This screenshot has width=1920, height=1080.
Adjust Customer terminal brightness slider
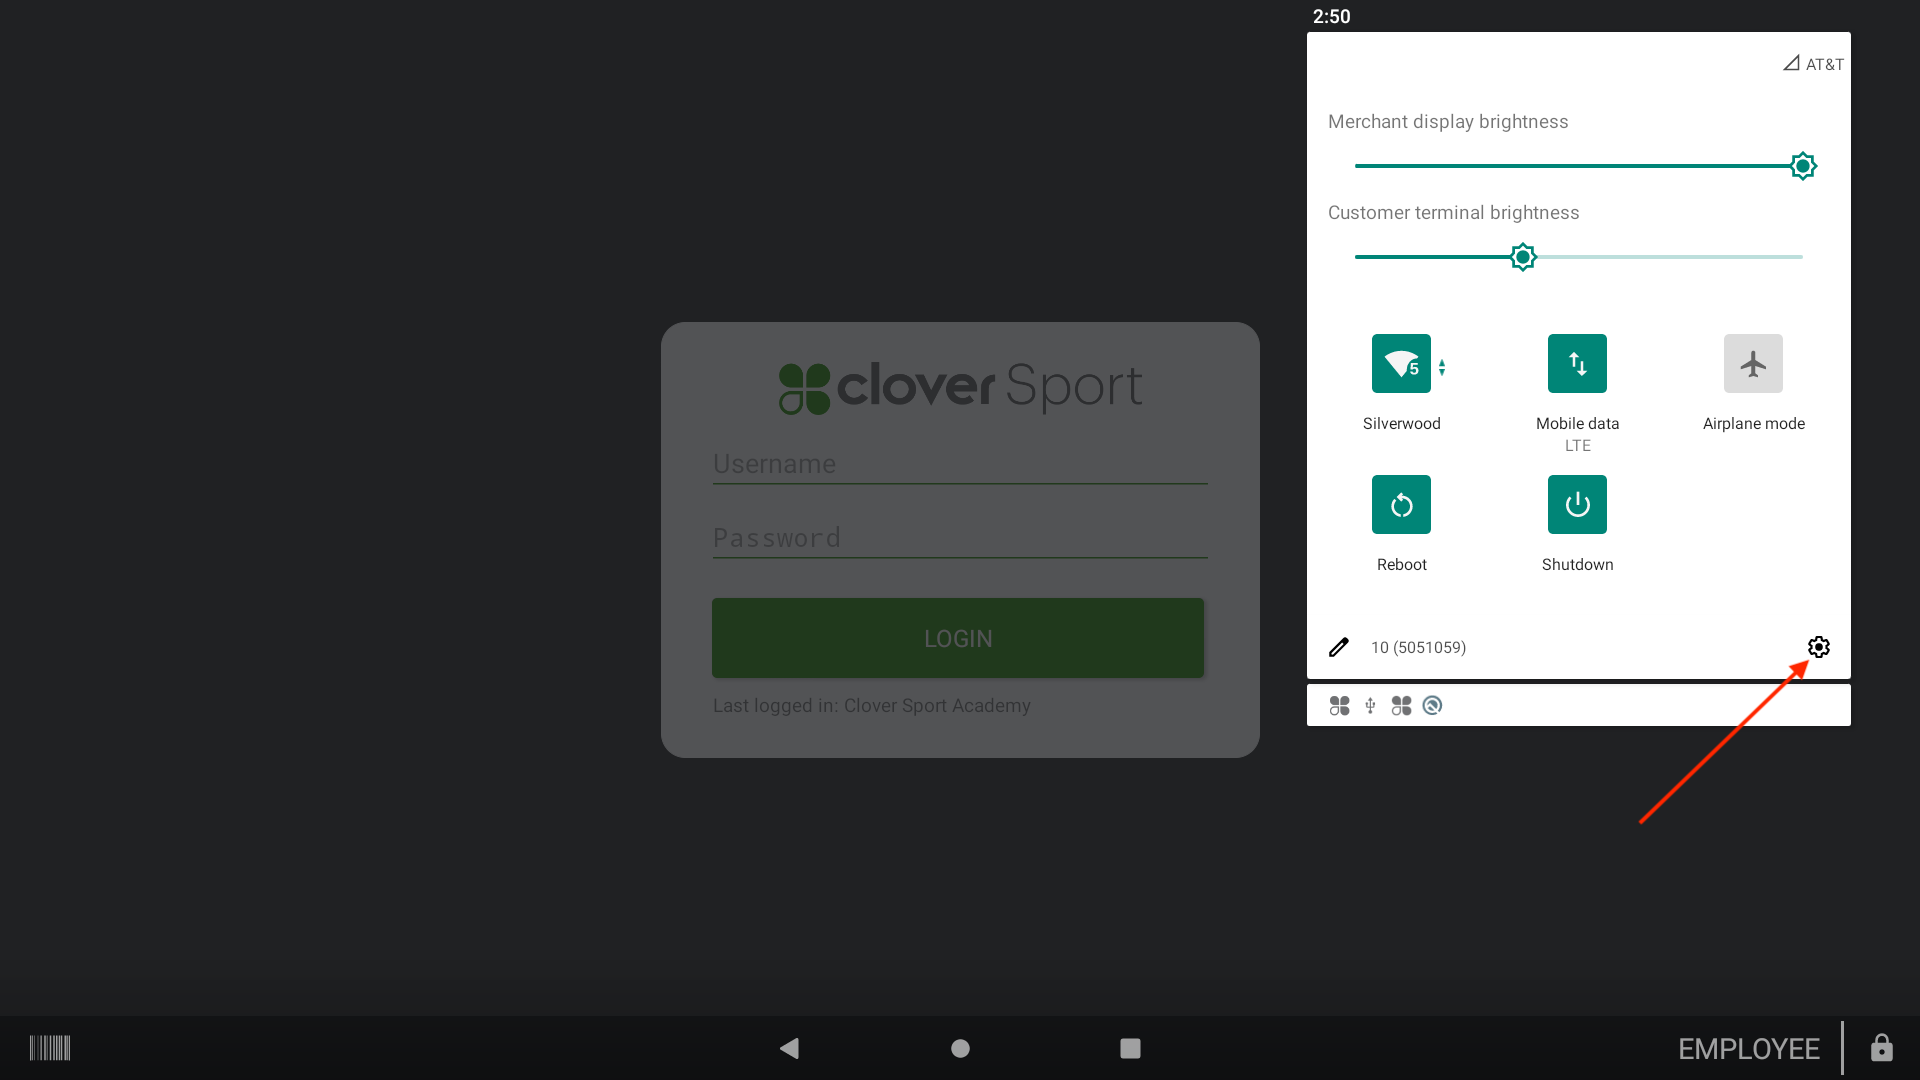pos(1522,257)
